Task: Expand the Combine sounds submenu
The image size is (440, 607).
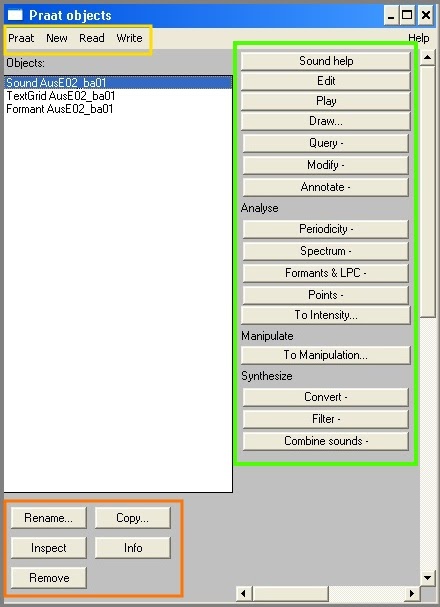Action: pos(325,441)
